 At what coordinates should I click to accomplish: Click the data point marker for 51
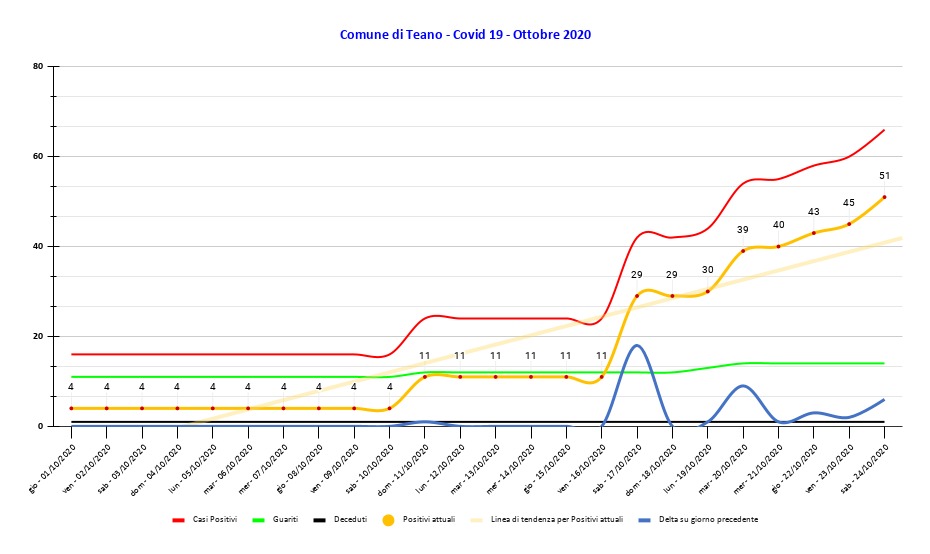click(x=884, y=197)
